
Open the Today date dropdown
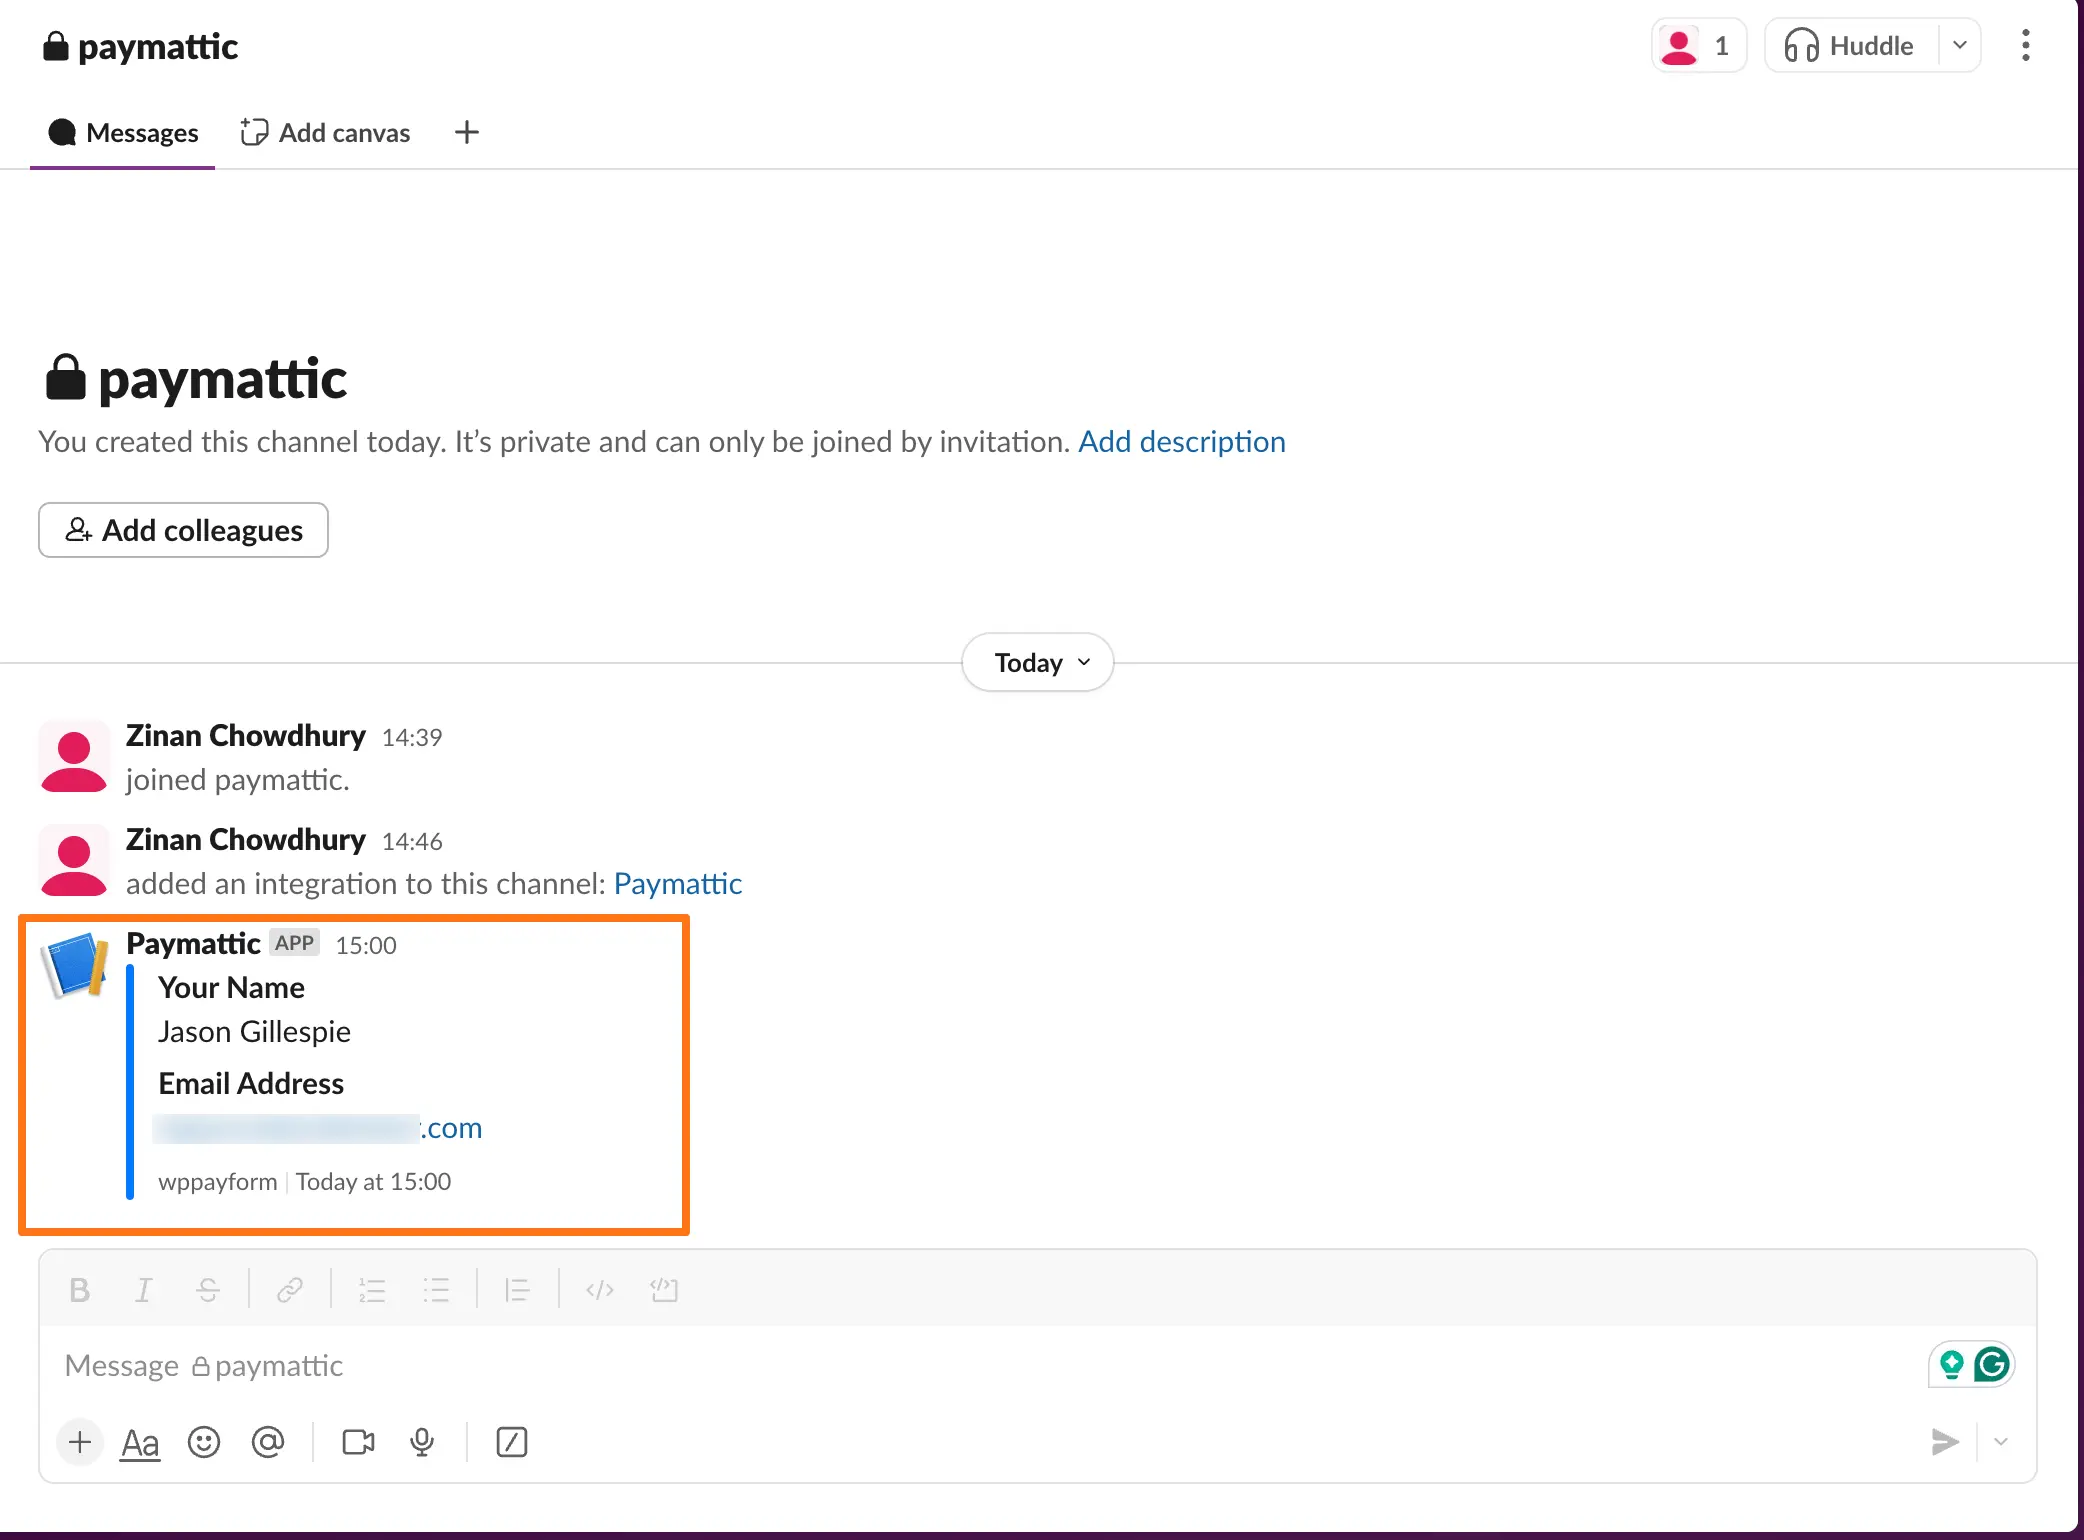point(1038,662)
